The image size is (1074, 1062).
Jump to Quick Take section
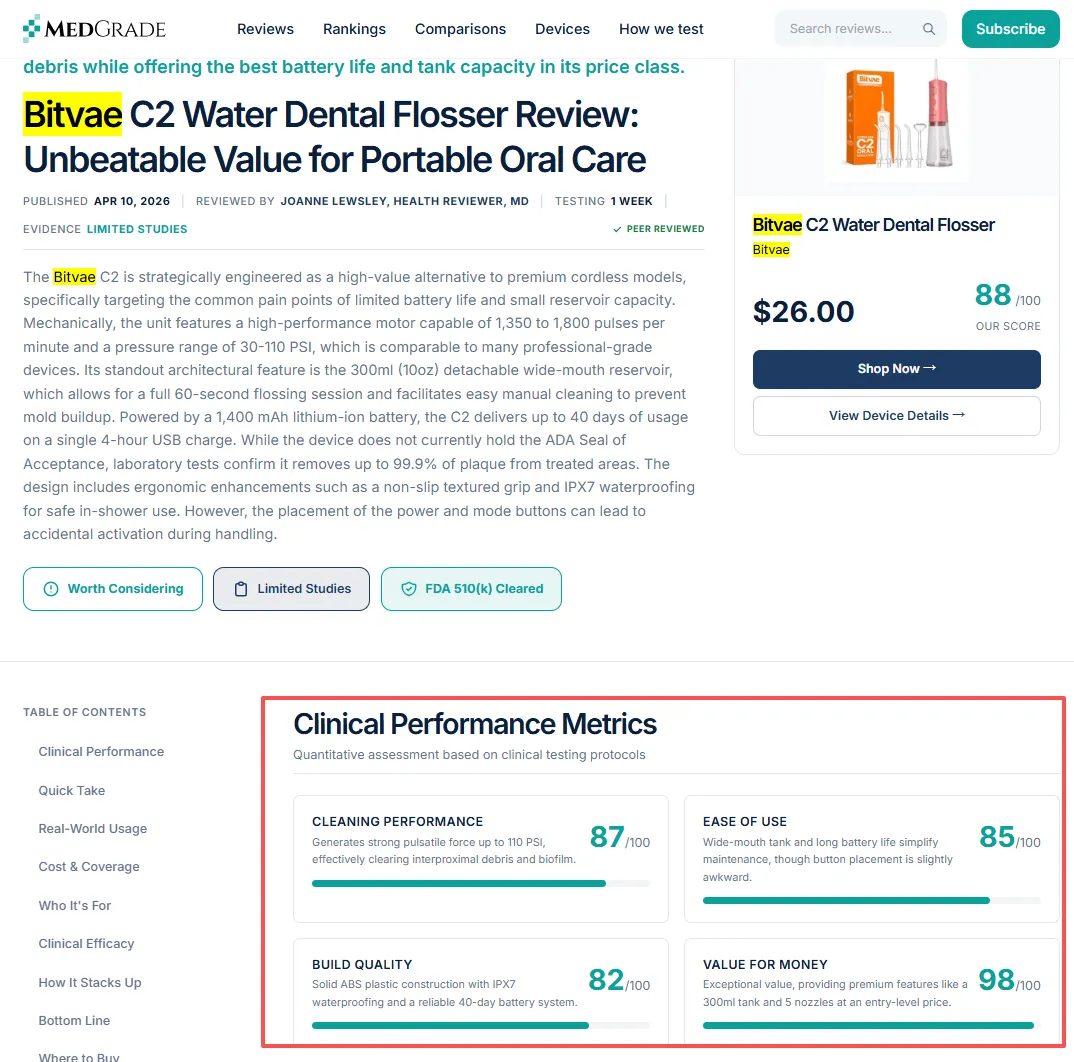click(x=72, y=791)
